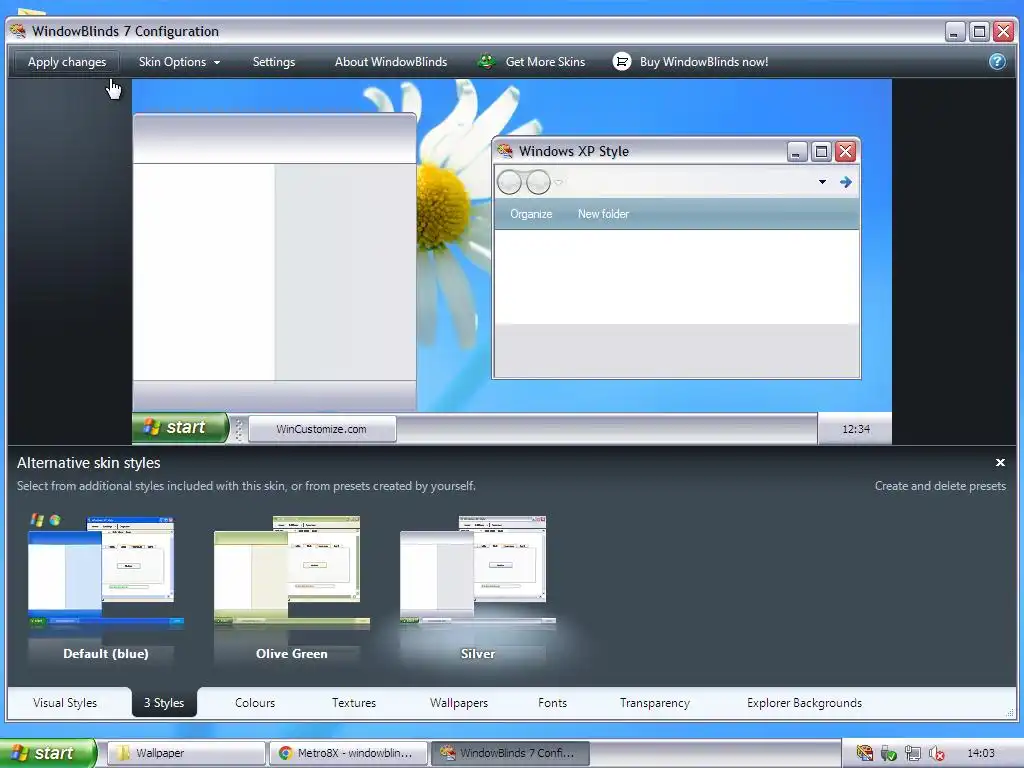The width and height of the screenshot is (1024, 768).
Task: Click Get More Skins link
Action: (545, 62)
